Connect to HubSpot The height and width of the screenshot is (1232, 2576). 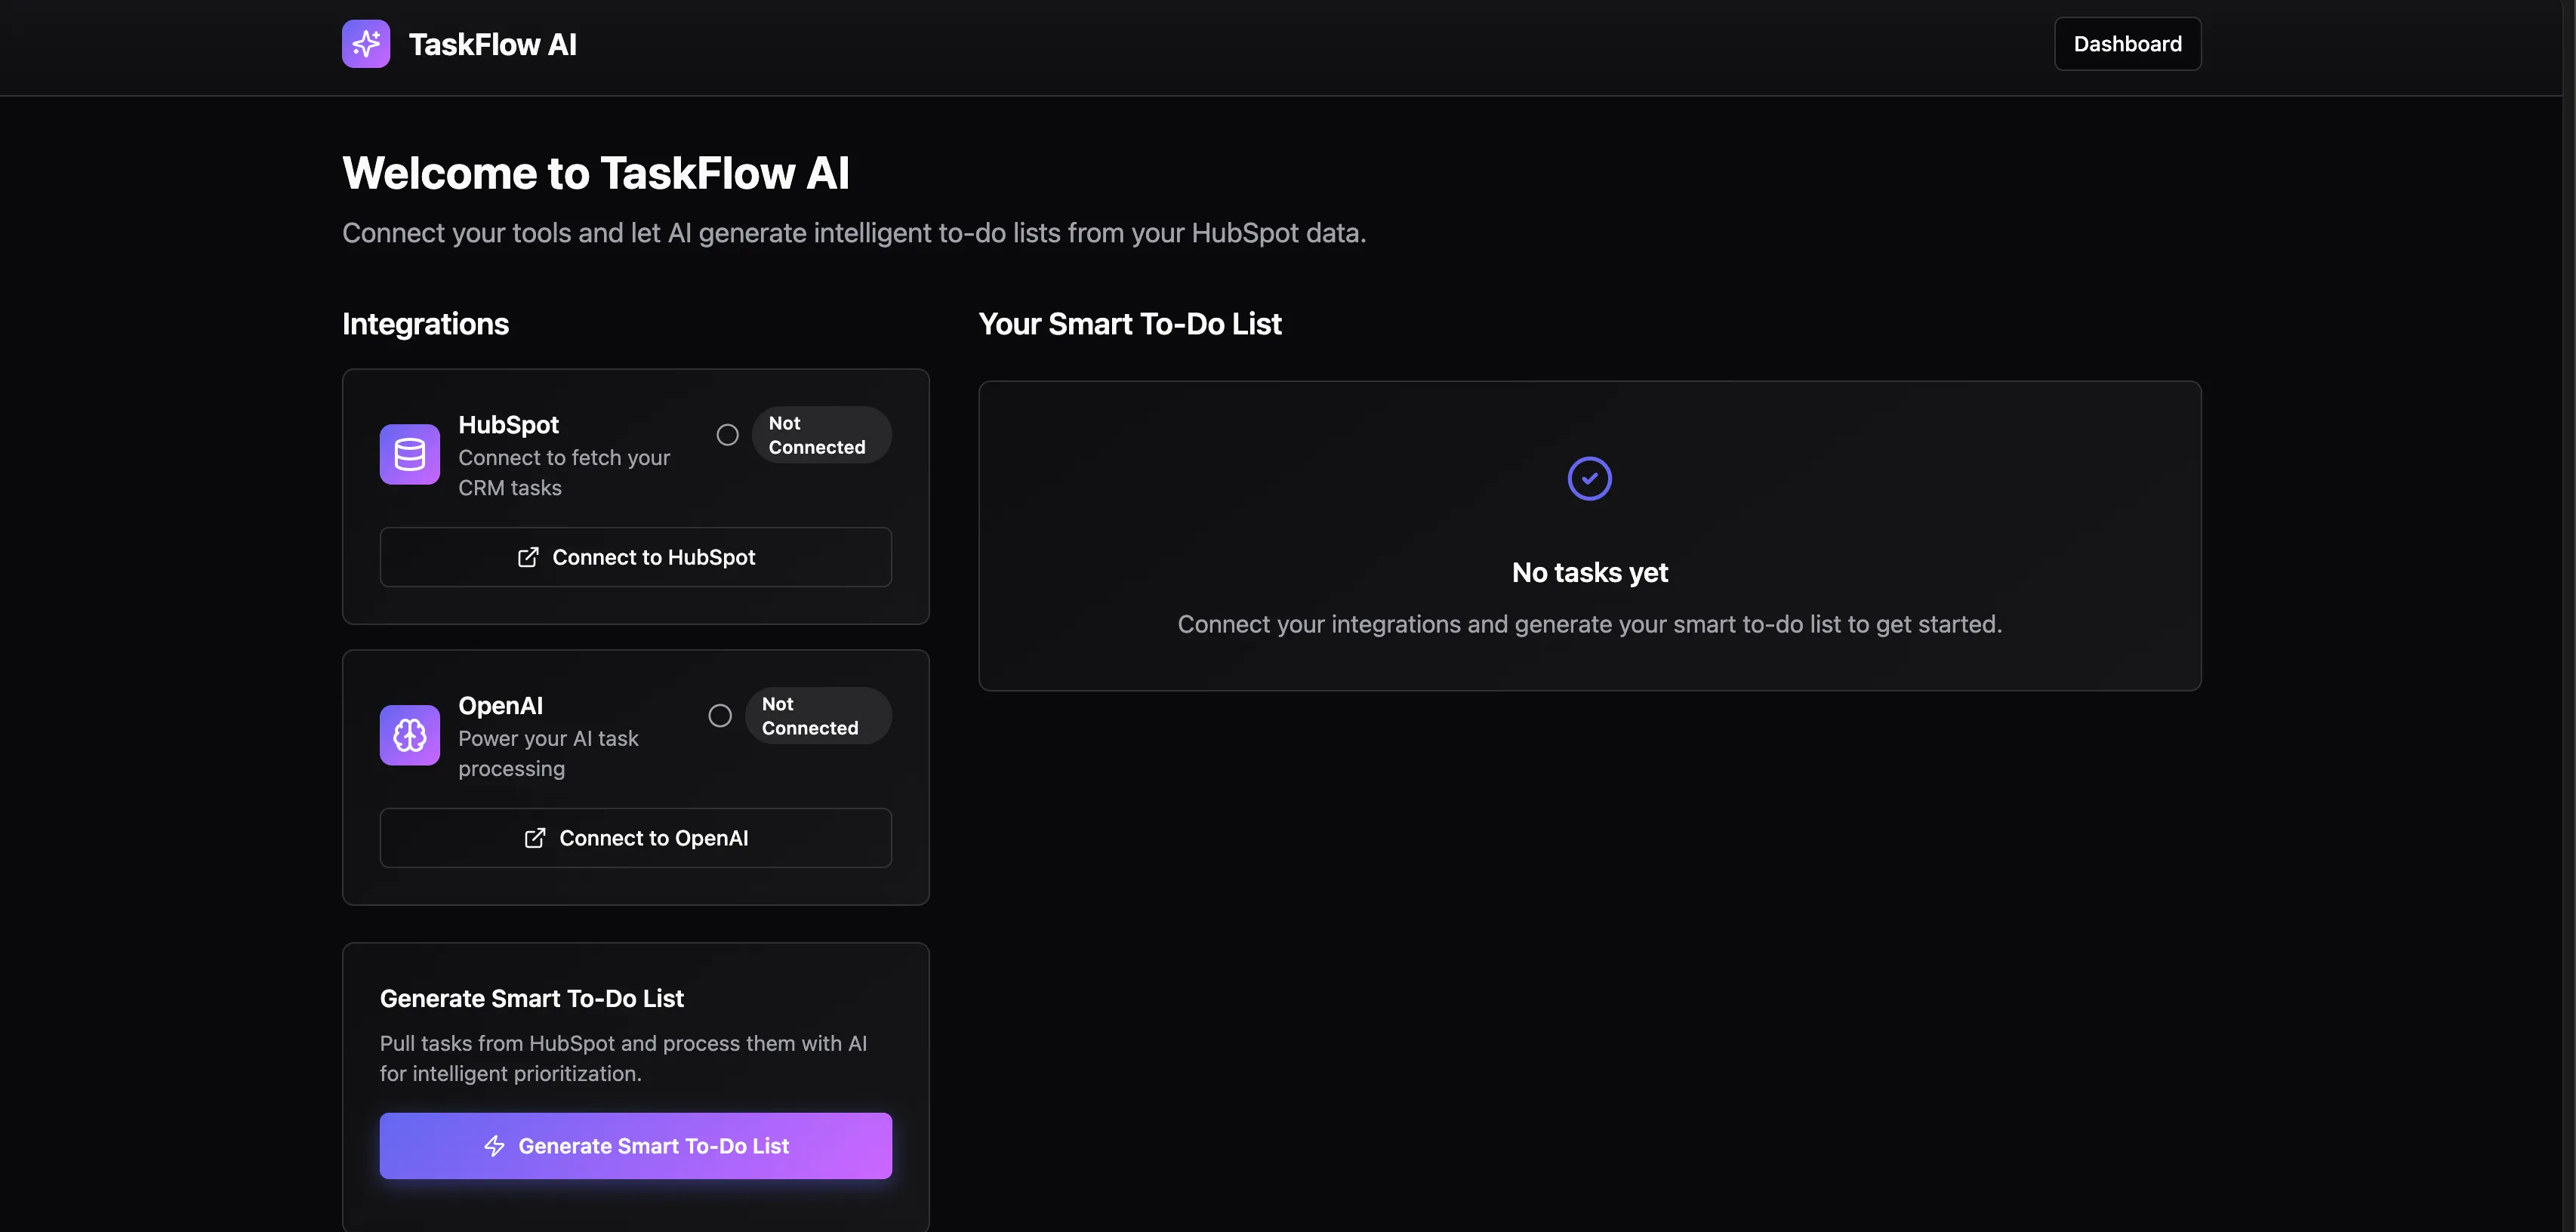tap(636, 557)
